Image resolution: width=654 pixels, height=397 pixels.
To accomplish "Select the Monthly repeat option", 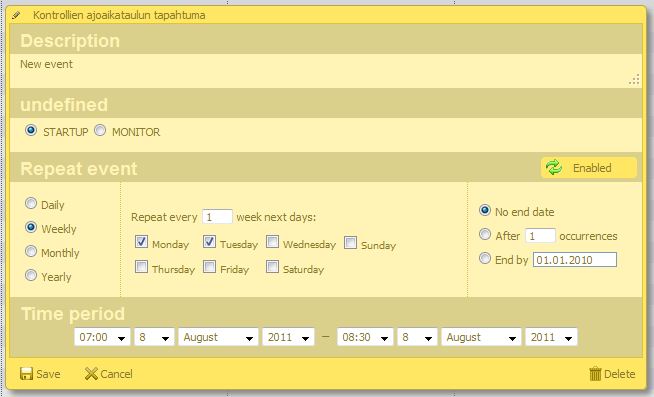I will tap(31, 251).
